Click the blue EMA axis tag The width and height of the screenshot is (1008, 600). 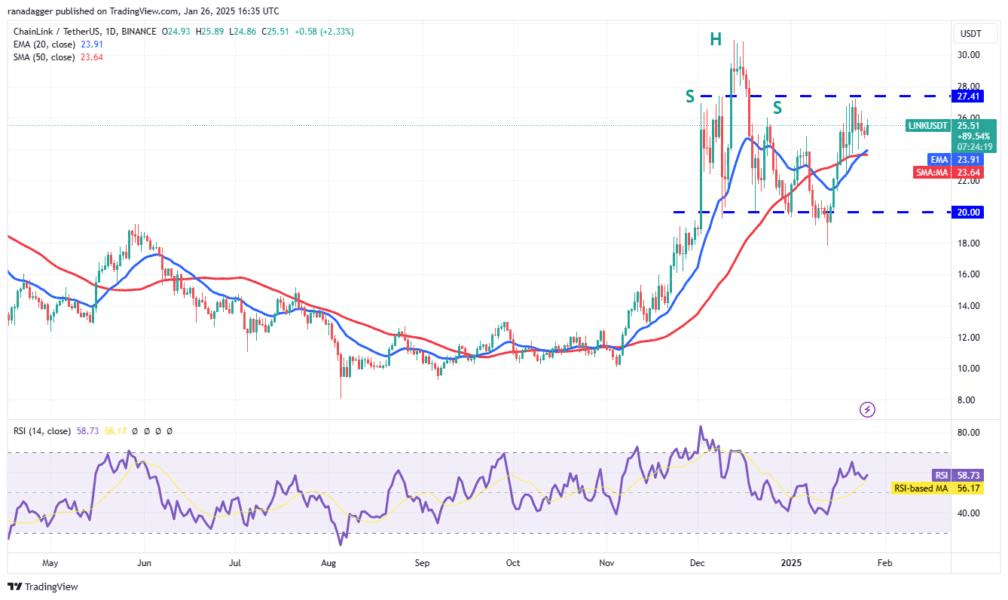(x=939, y=159)
